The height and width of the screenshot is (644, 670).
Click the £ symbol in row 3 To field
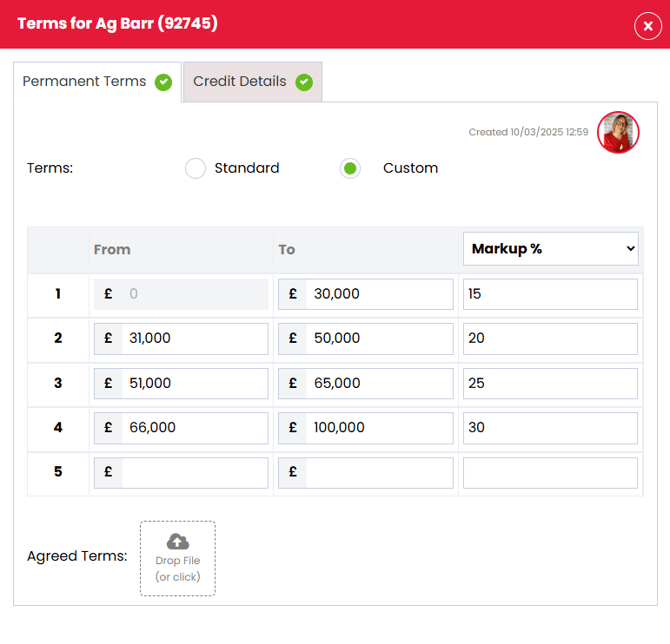click(293, 383)
